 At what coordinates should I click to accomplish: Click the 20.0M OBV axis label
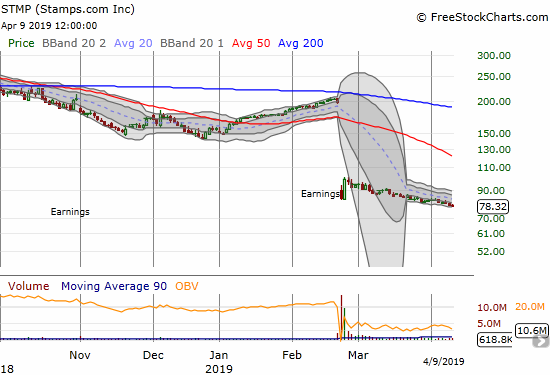pos(530,307)
